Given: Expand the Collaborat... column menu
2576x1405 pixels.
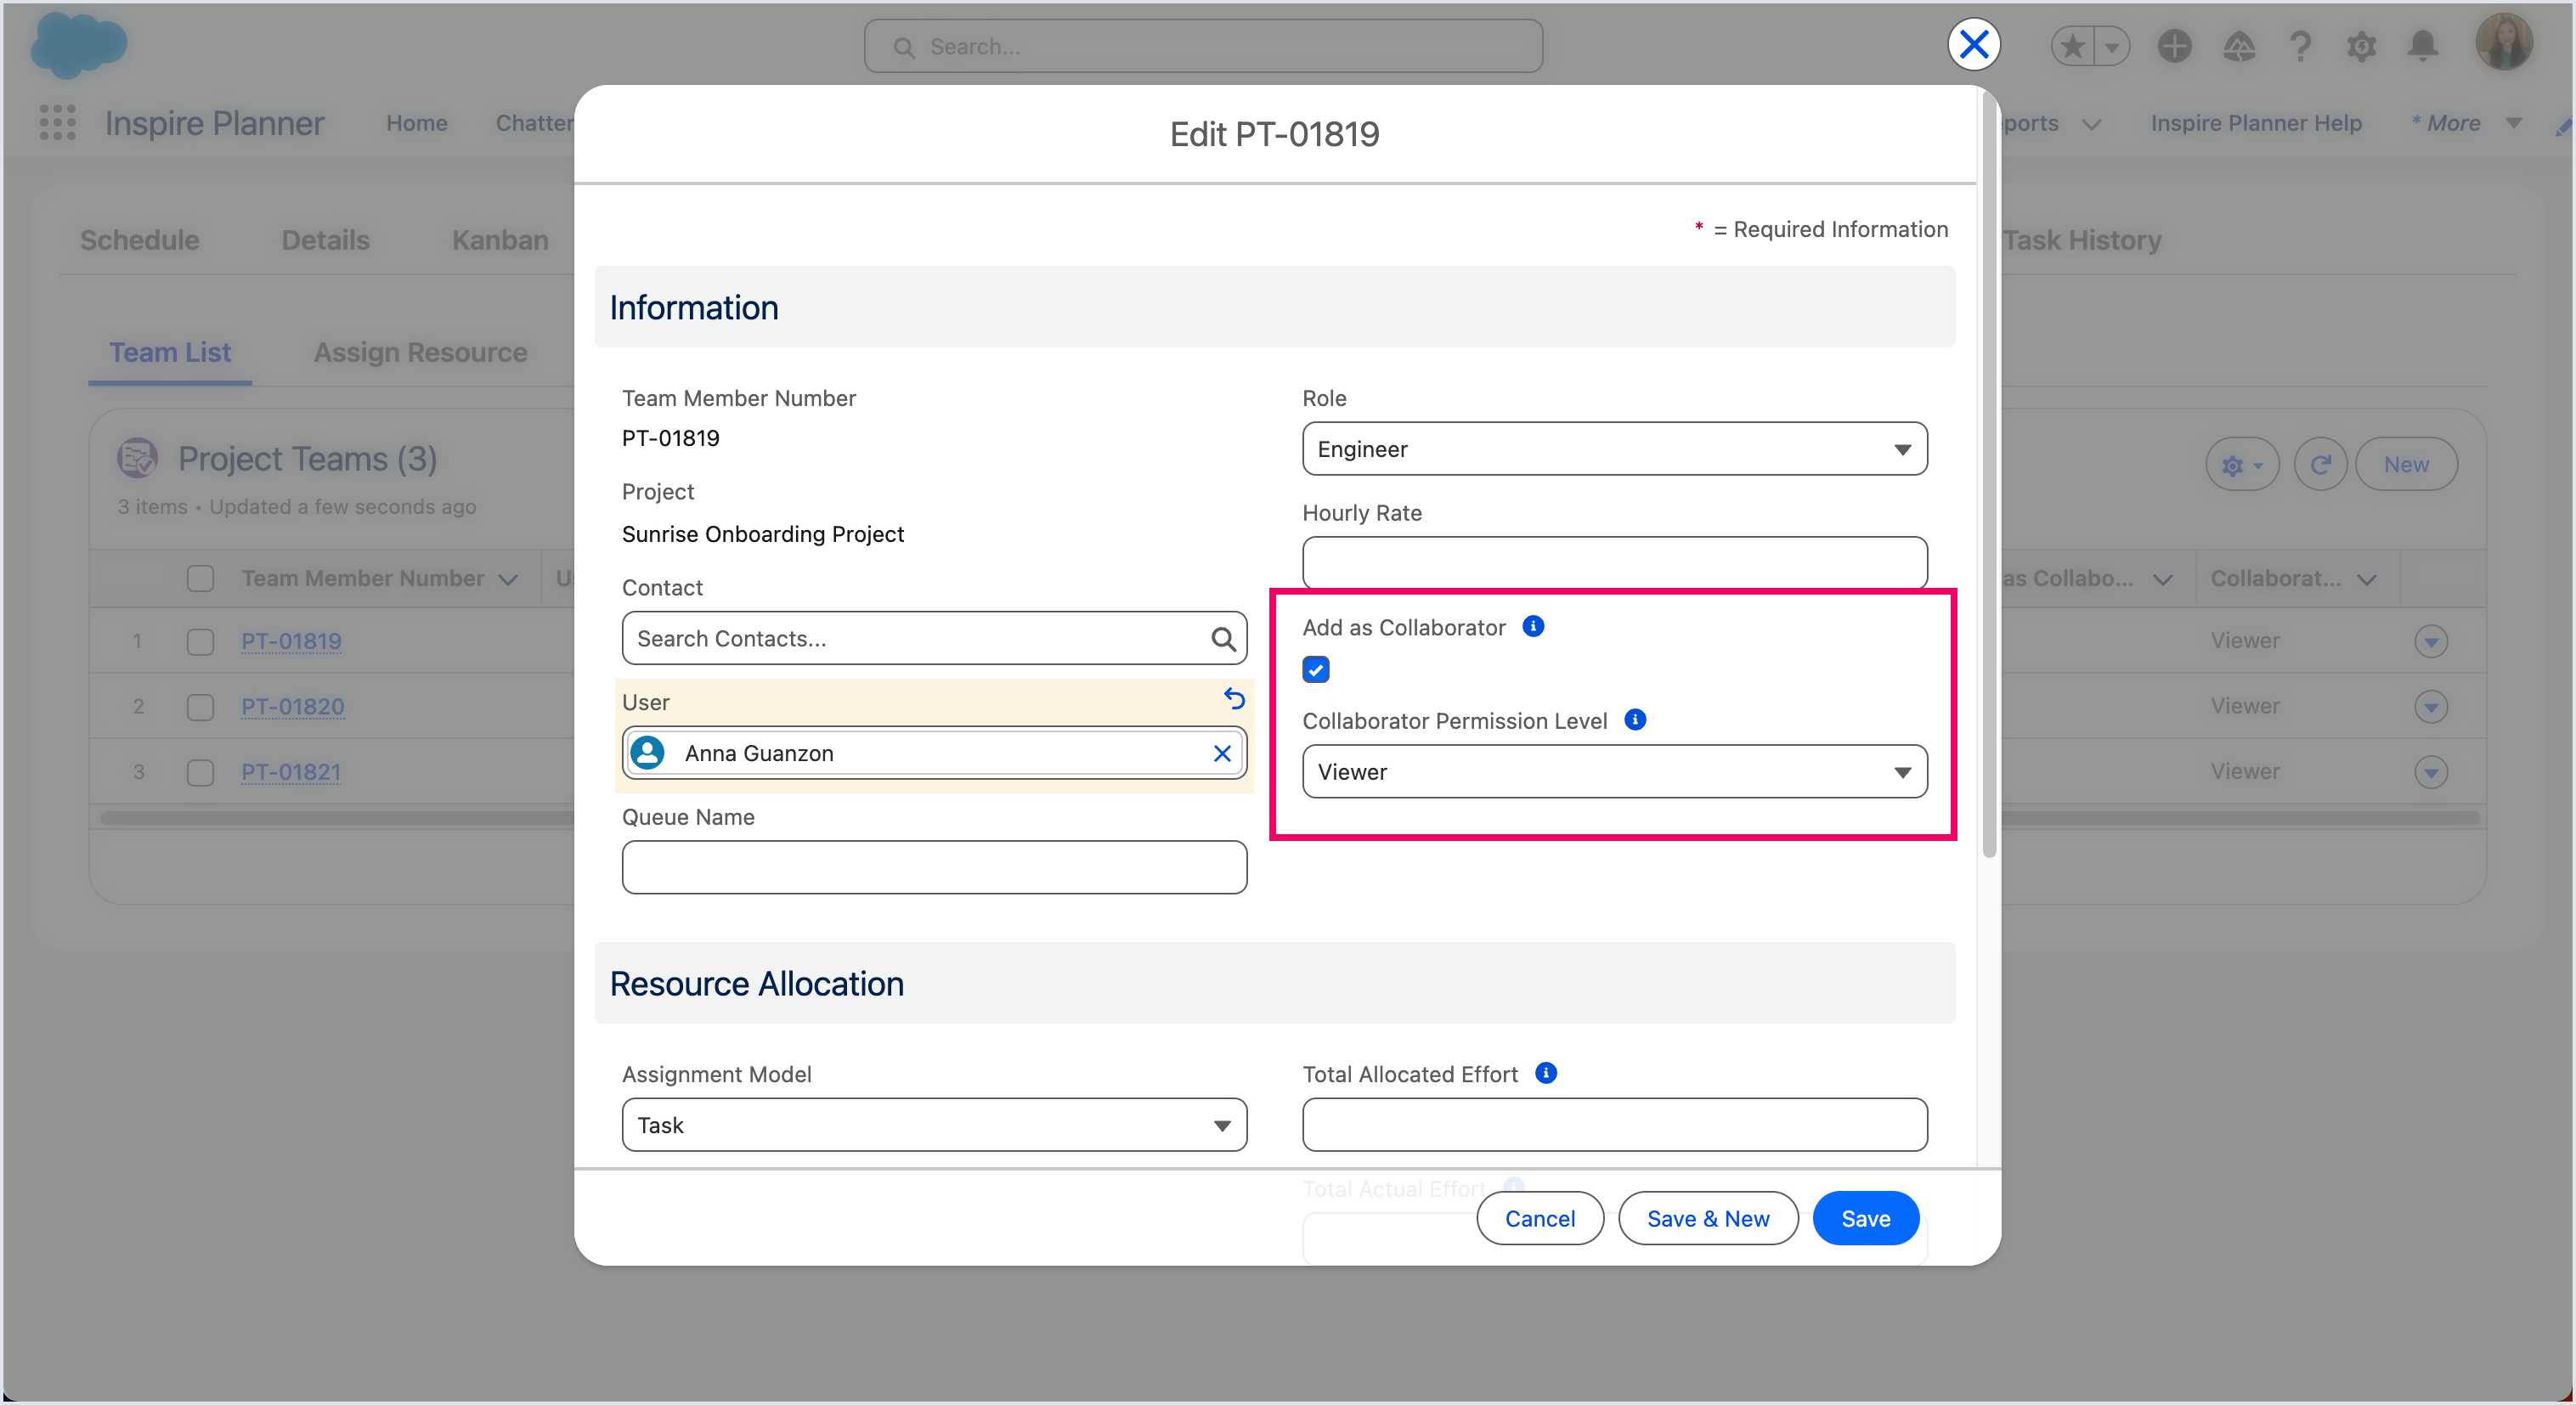Looking at the screenshot, I should pos(2366,579).
